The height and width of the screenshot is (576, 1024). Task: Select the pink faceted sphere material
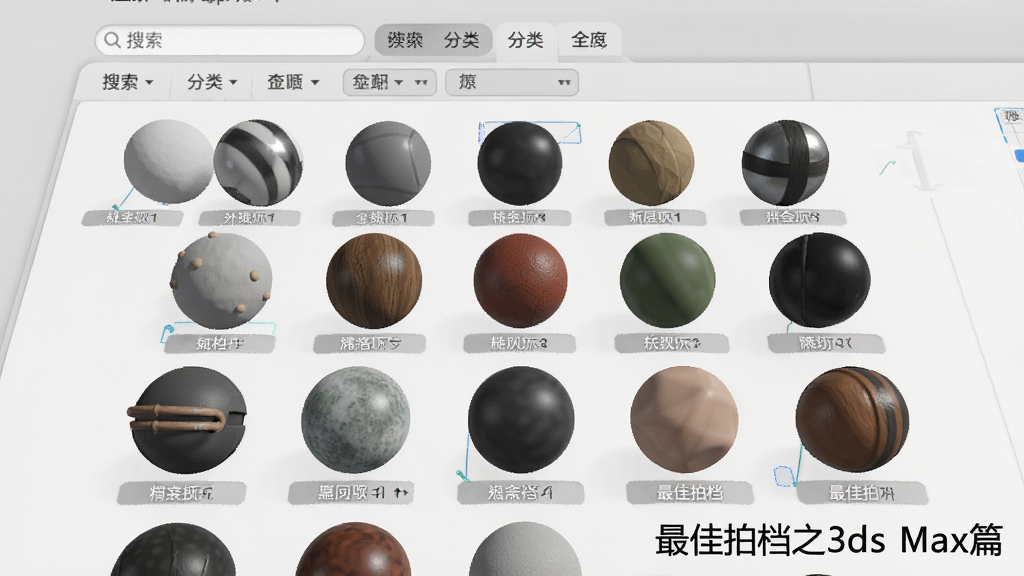(684, 420)
